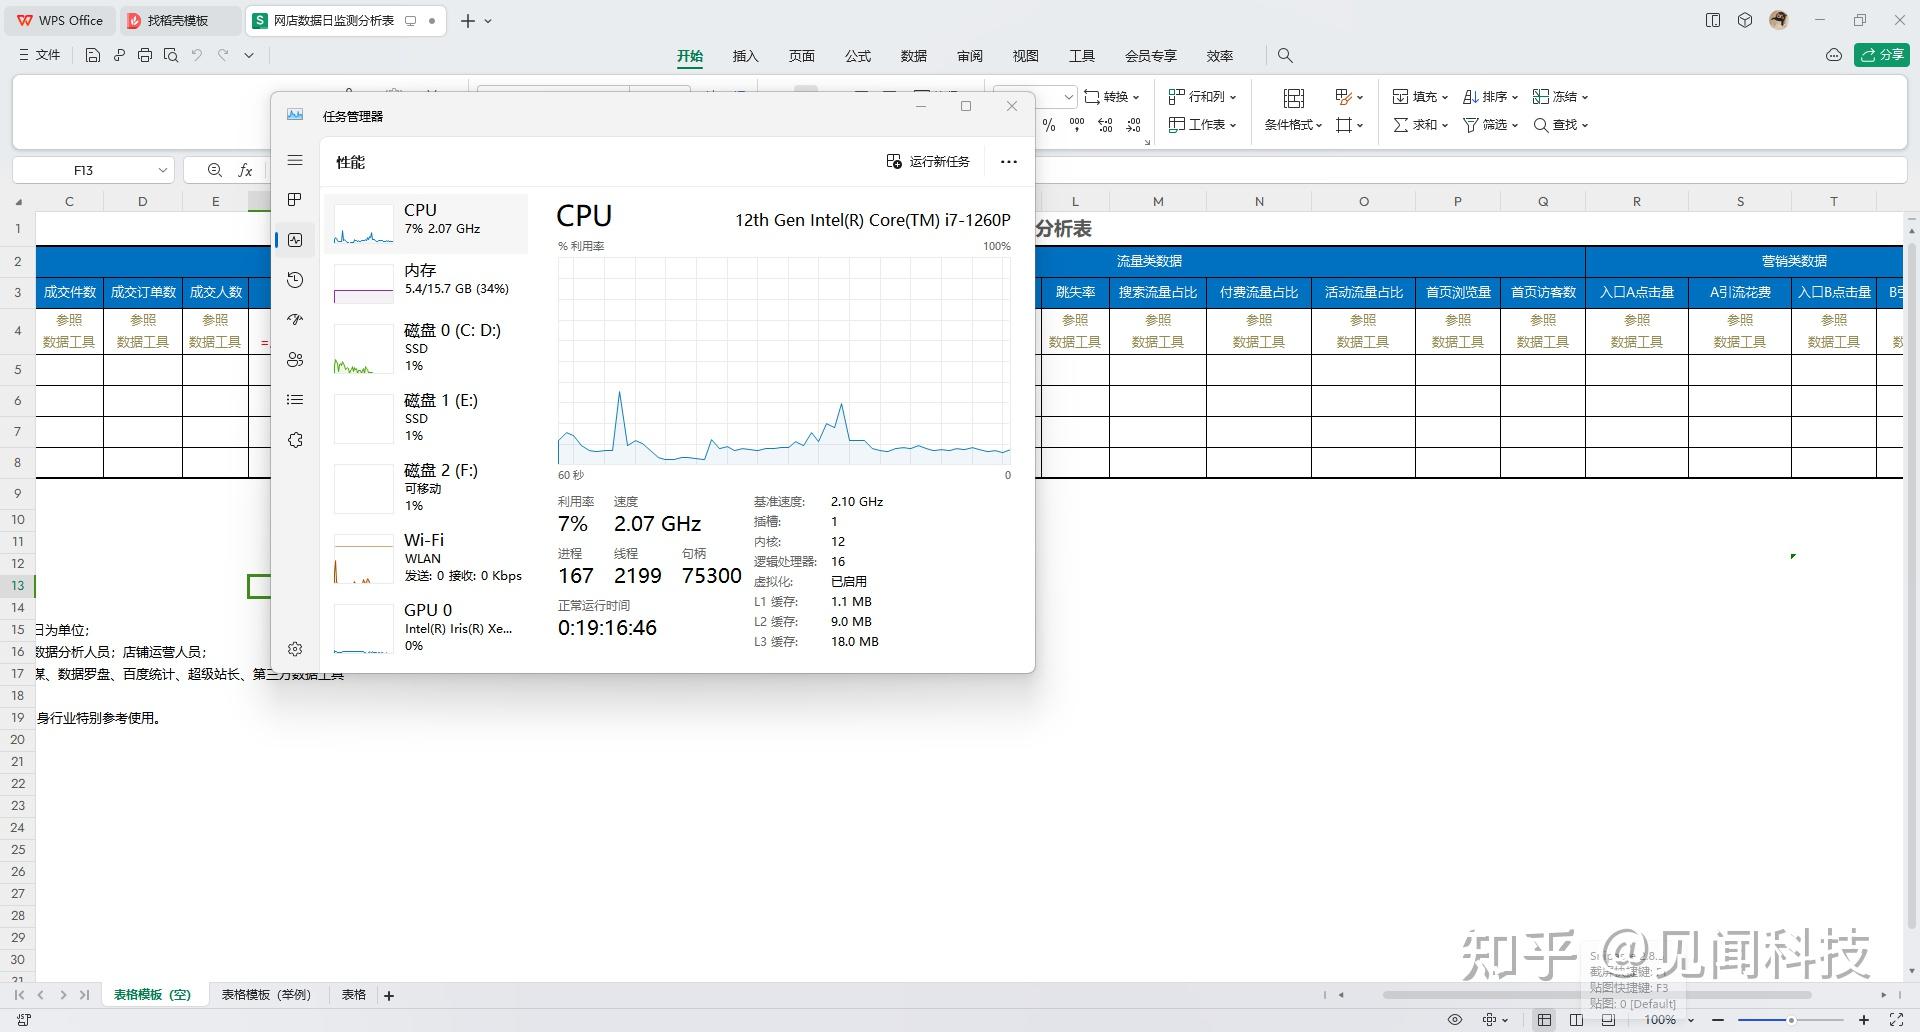Open App history page in Task Manager sidebar
Screen dimensions: 1920x1032
(x=294, y=280)
